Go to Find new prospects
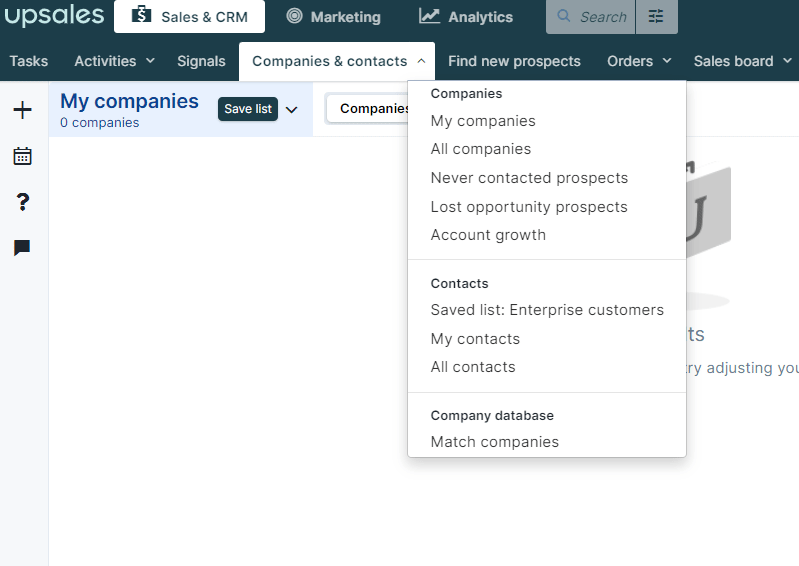This screenshot has height=566, width=799. click(514, 61)
